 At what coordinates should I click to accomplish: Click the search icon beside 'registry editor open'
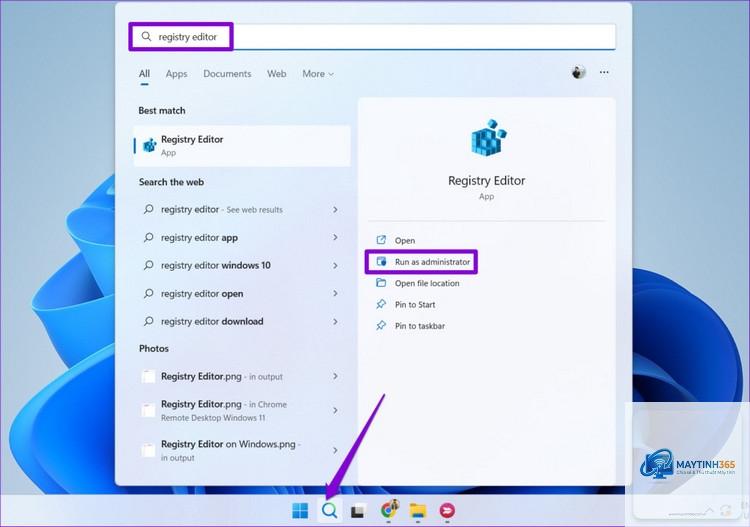pos(149,293)
